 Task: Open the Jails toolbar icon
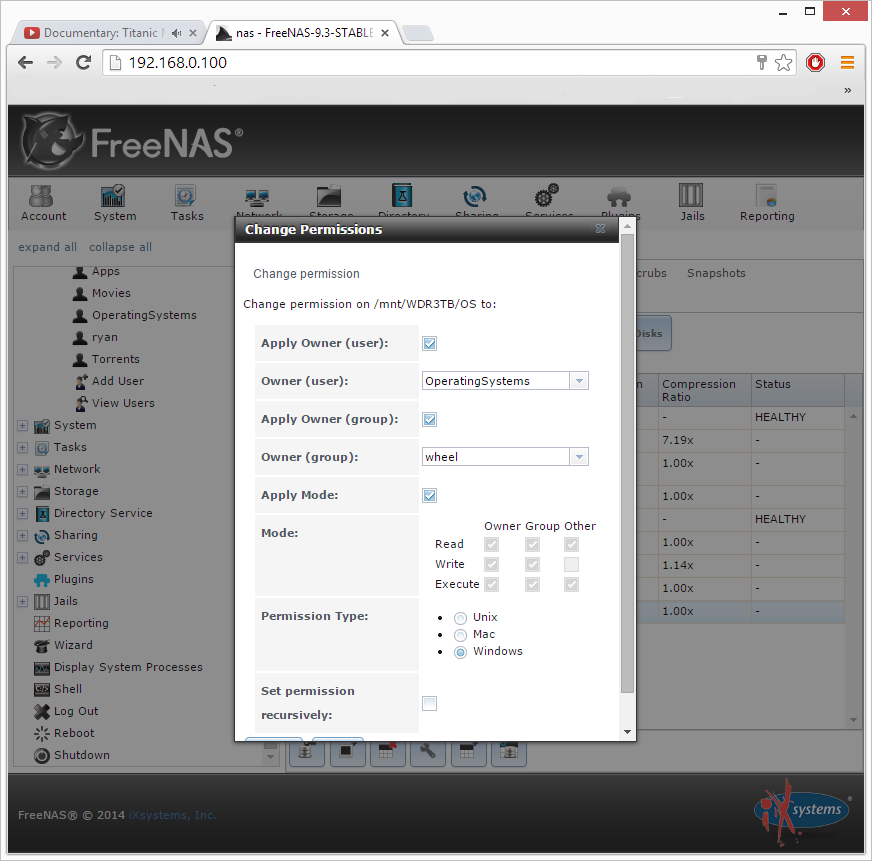[691, 196]
